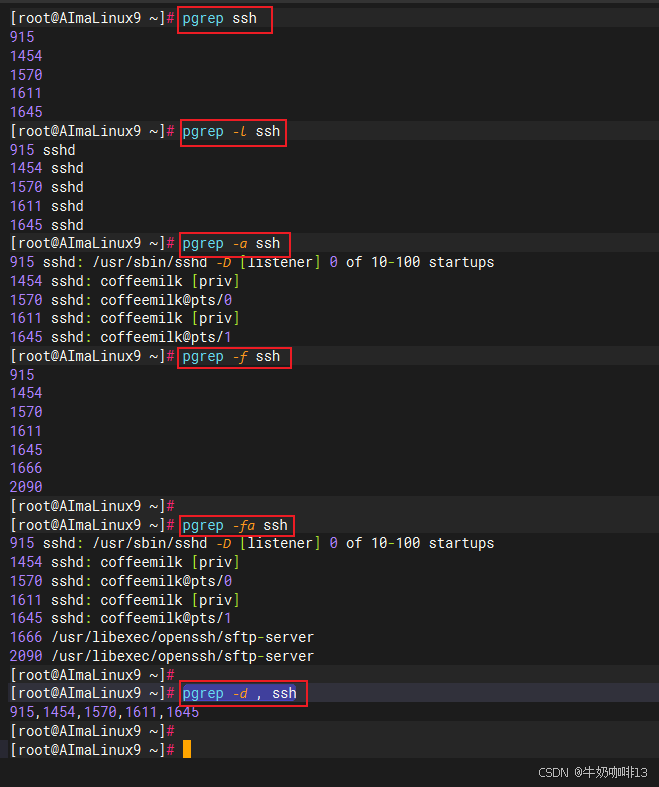
Task: Click the 915 sshd listener line under pgrep -a ssh
Action: [252, 263]
